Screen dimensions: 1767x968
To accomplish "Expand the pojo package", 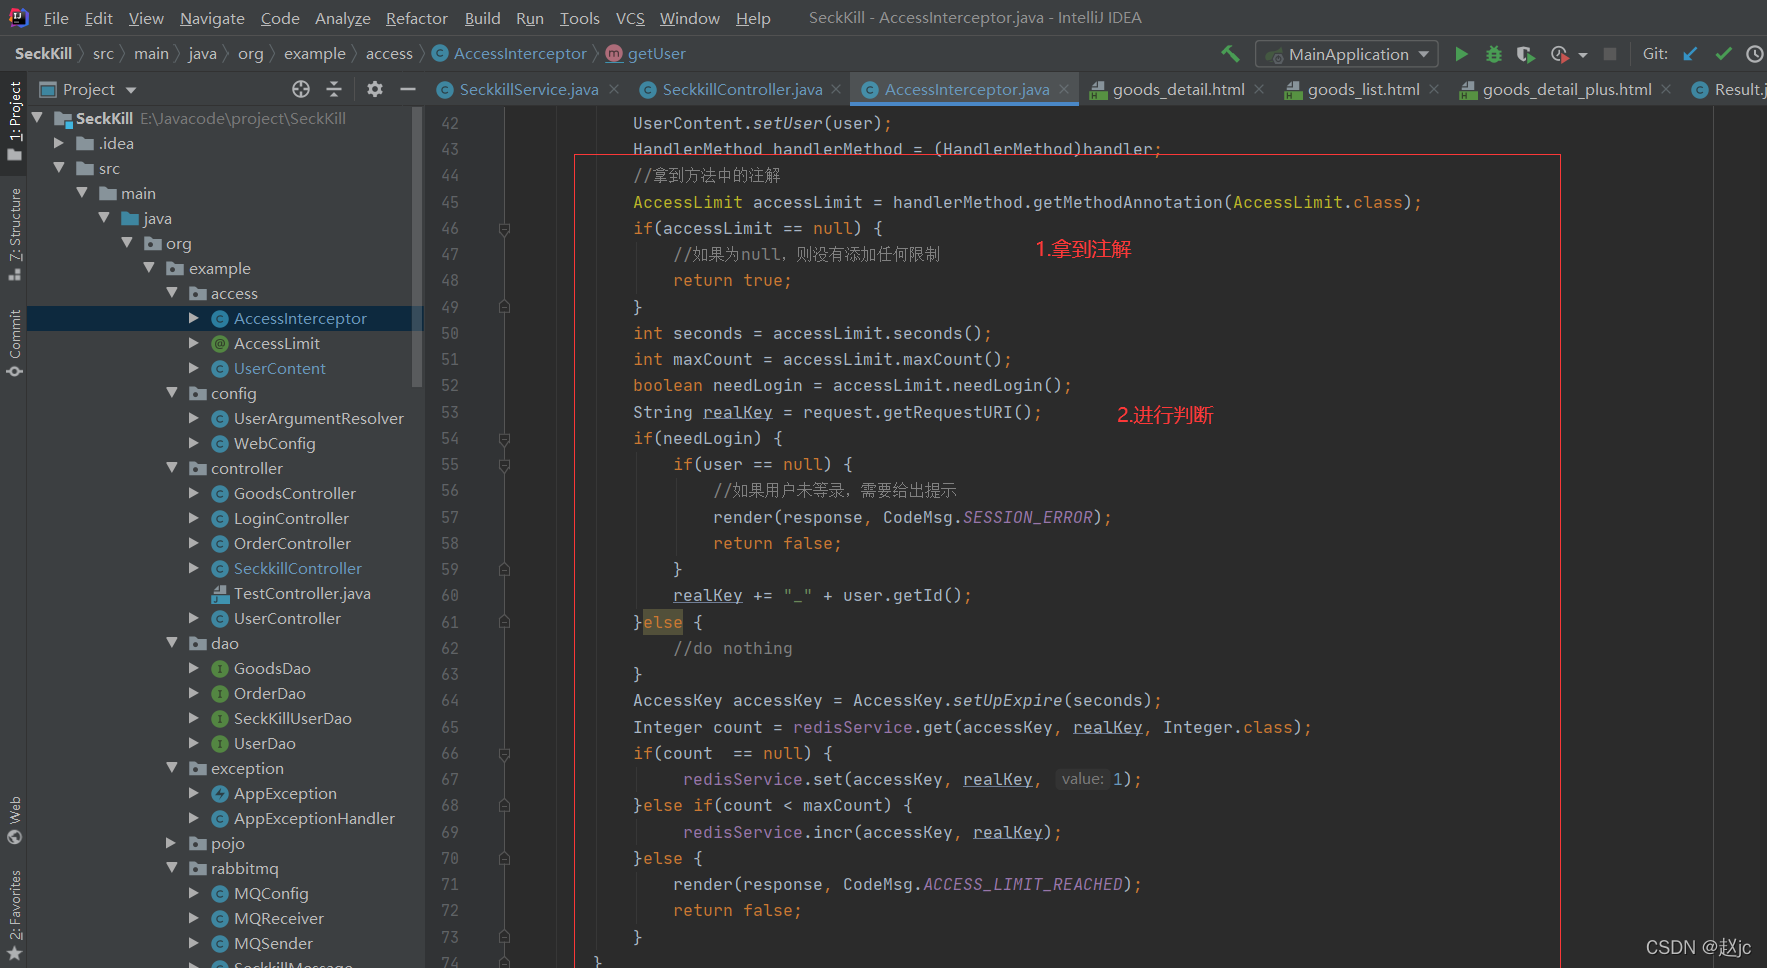I will point(172,843).
